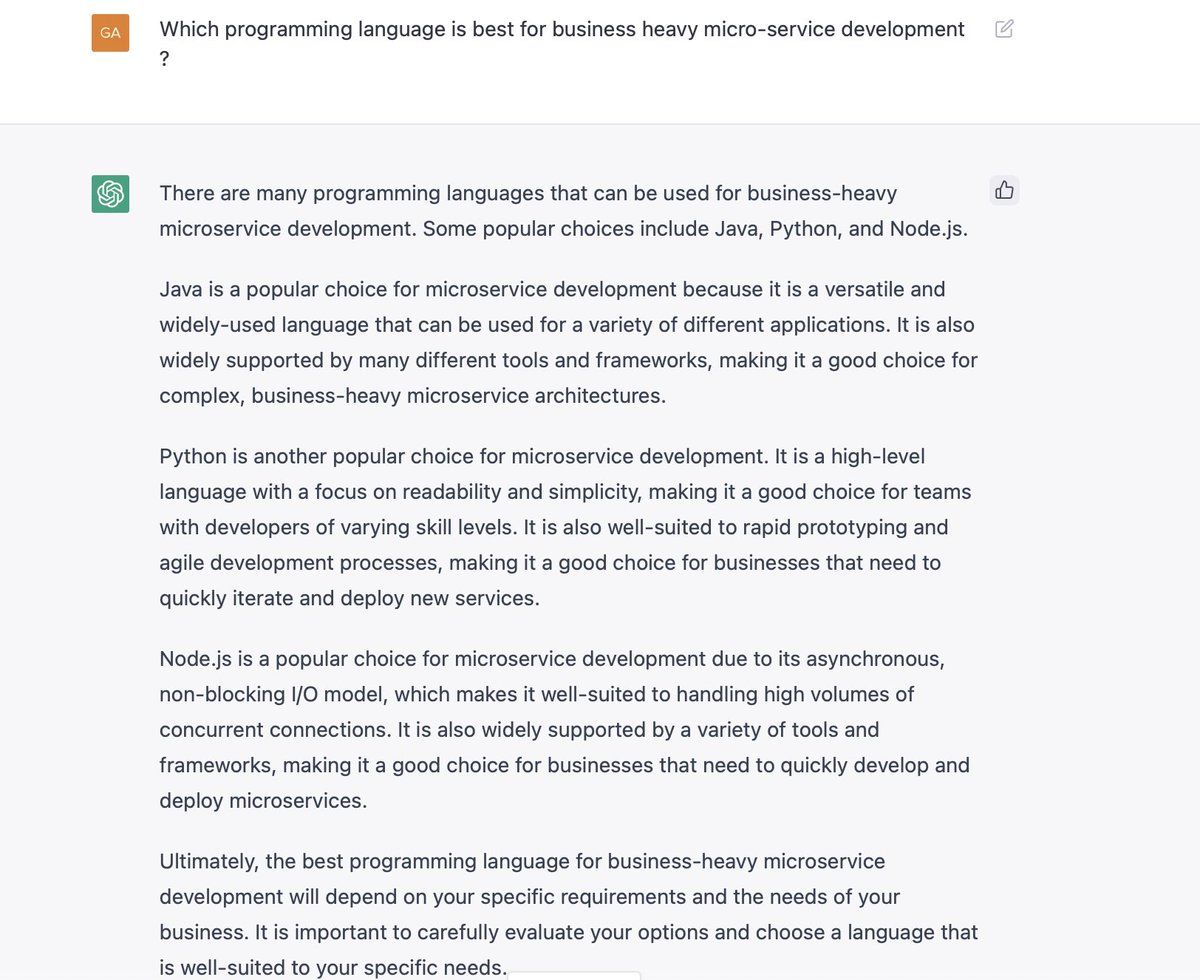Image resolution: width=1200 pixels, height=980 pixels.
Task: Click the words "deploy microservices." ending Node.js paragraph
Action: (263, 801)
